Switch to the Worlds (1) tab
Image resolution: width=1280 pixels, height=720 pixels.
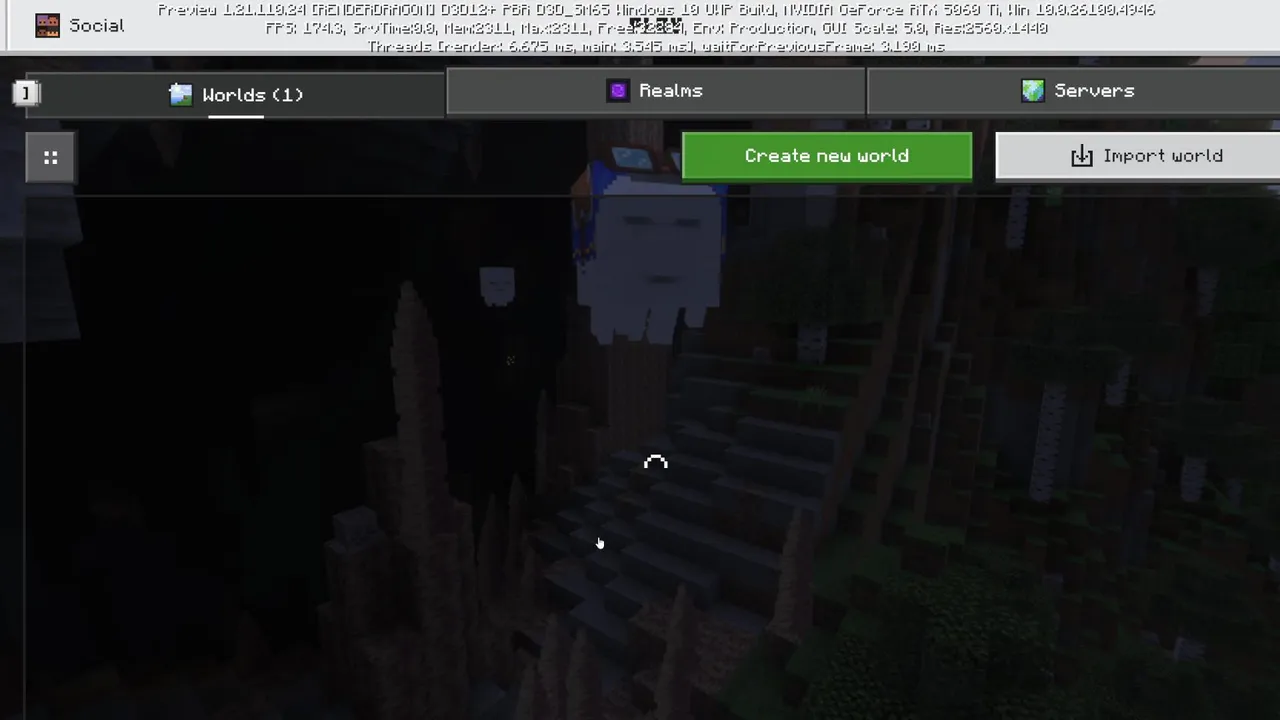point(236,95)
